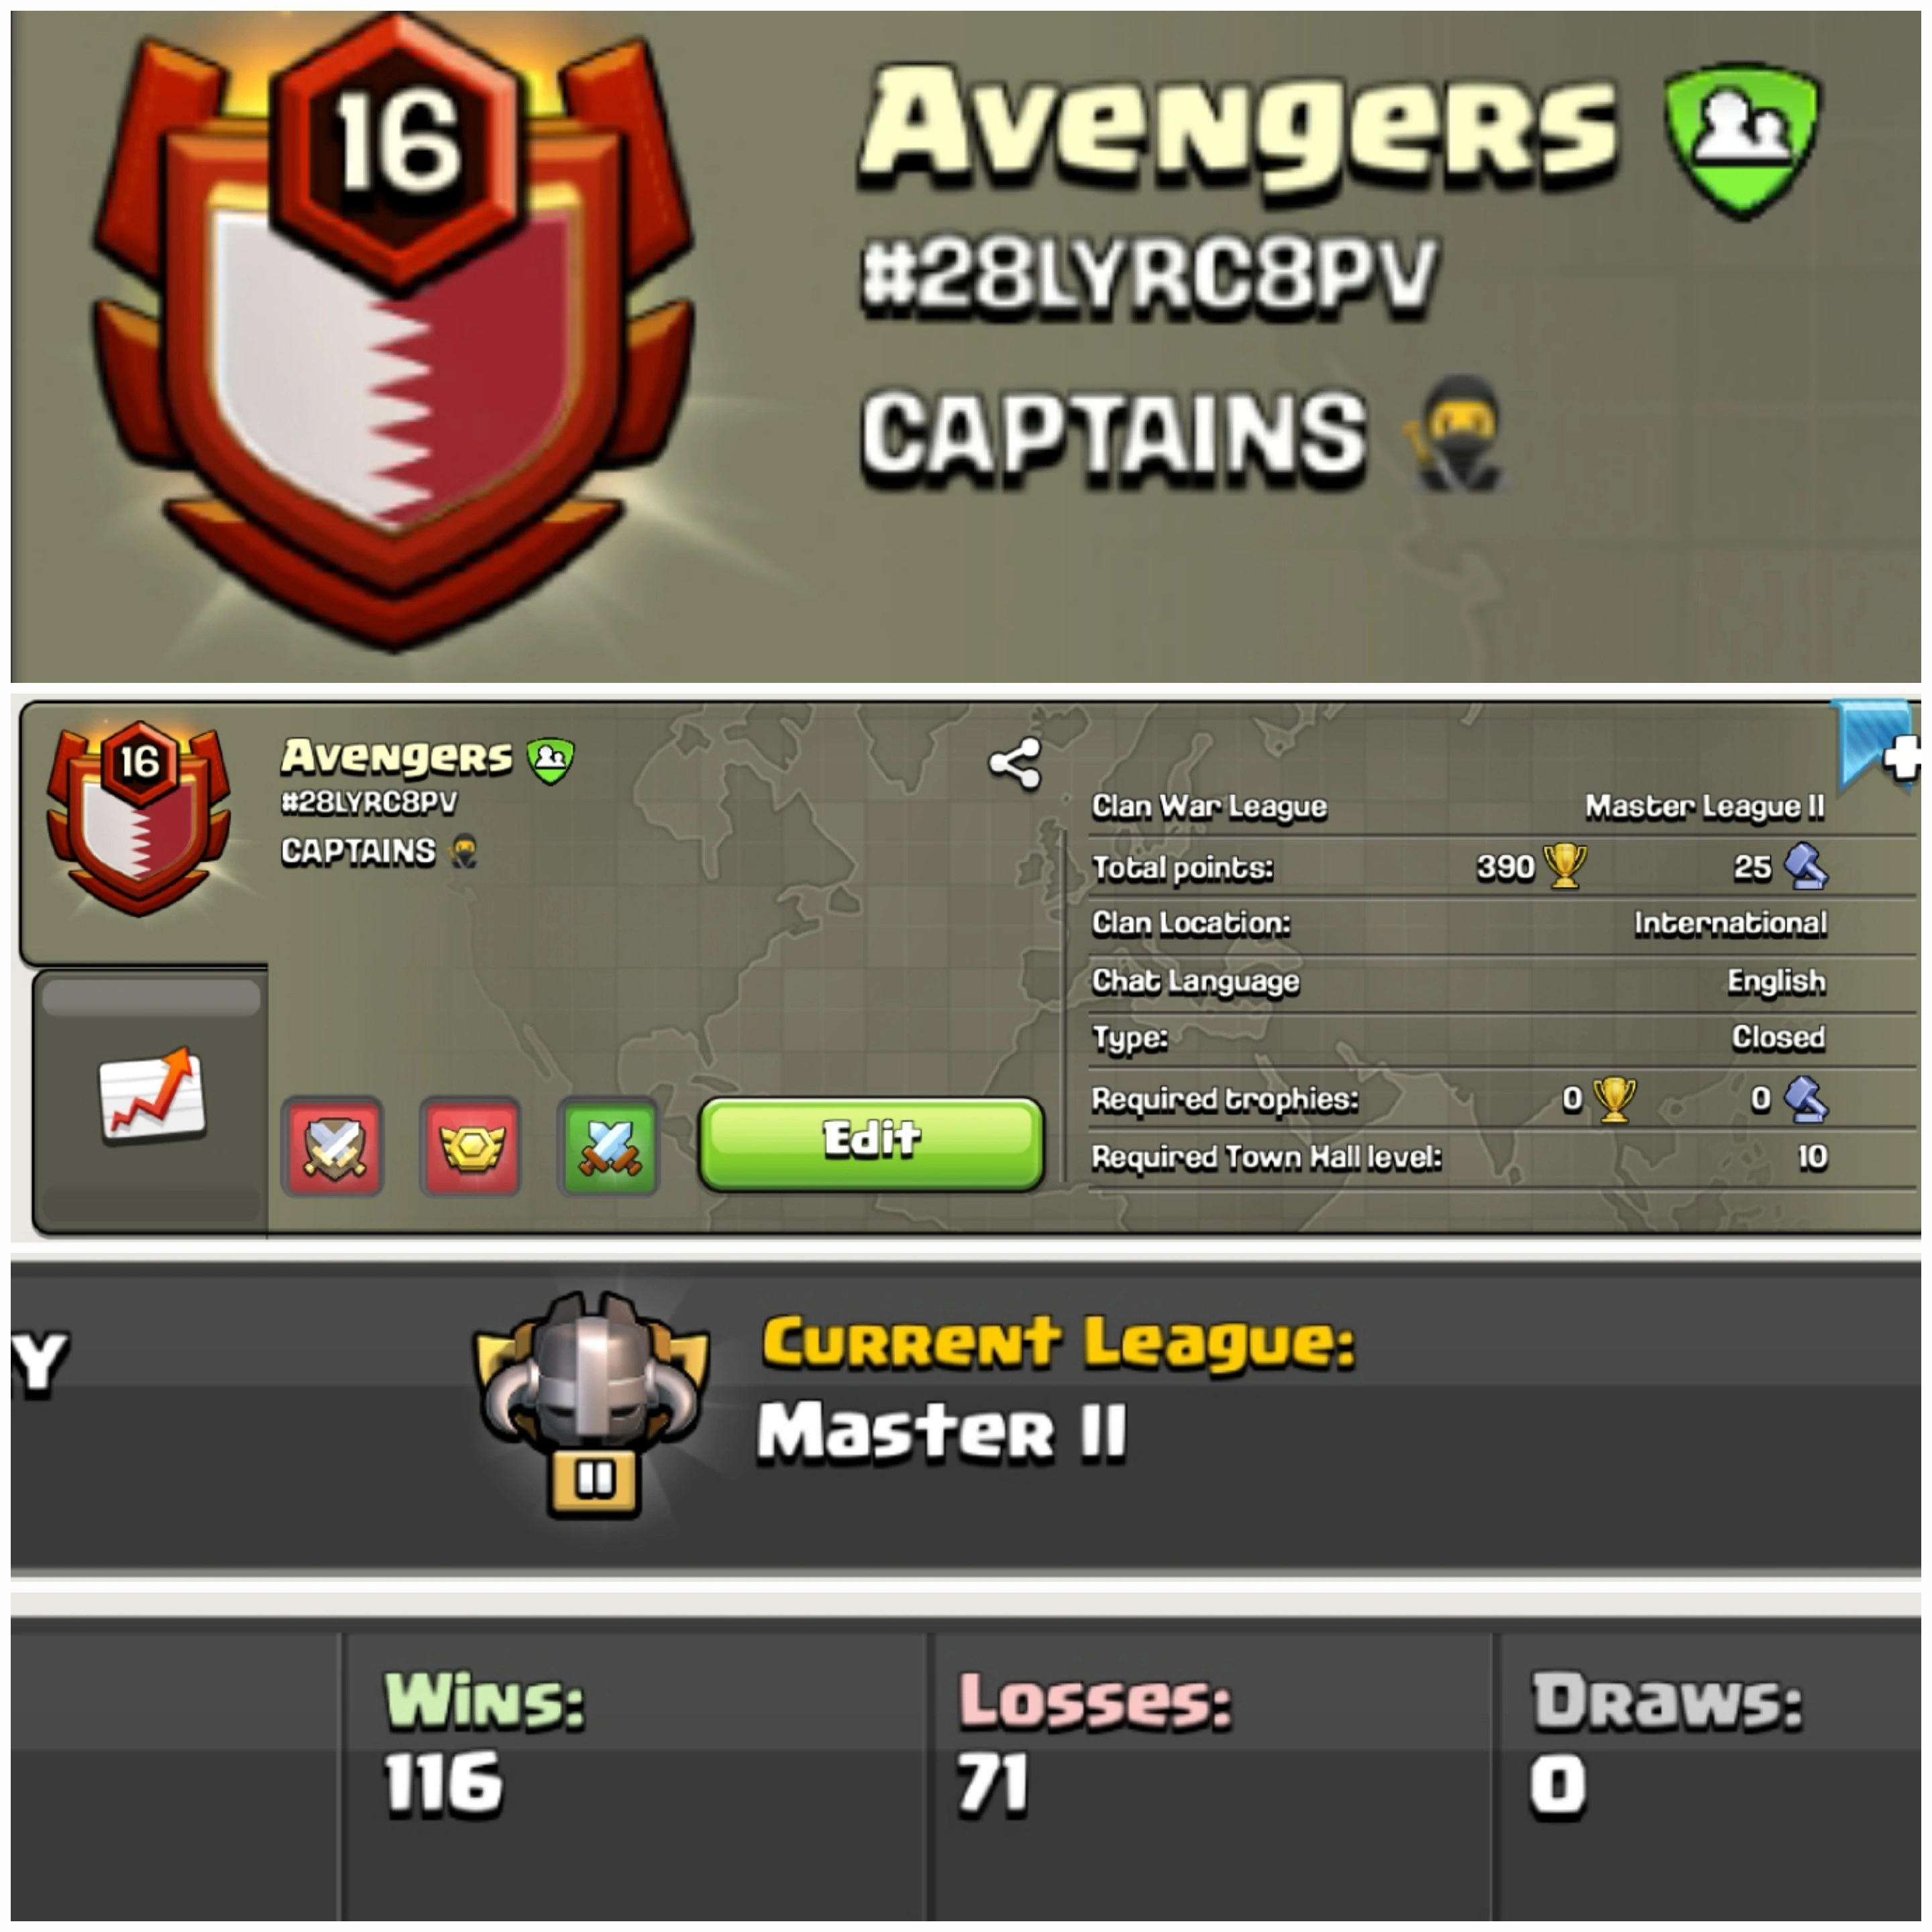This screenshot has width=1932, height=1932.
Task: Tap the gold trophy next to 390 points
Action: (x=1565, y=866)
